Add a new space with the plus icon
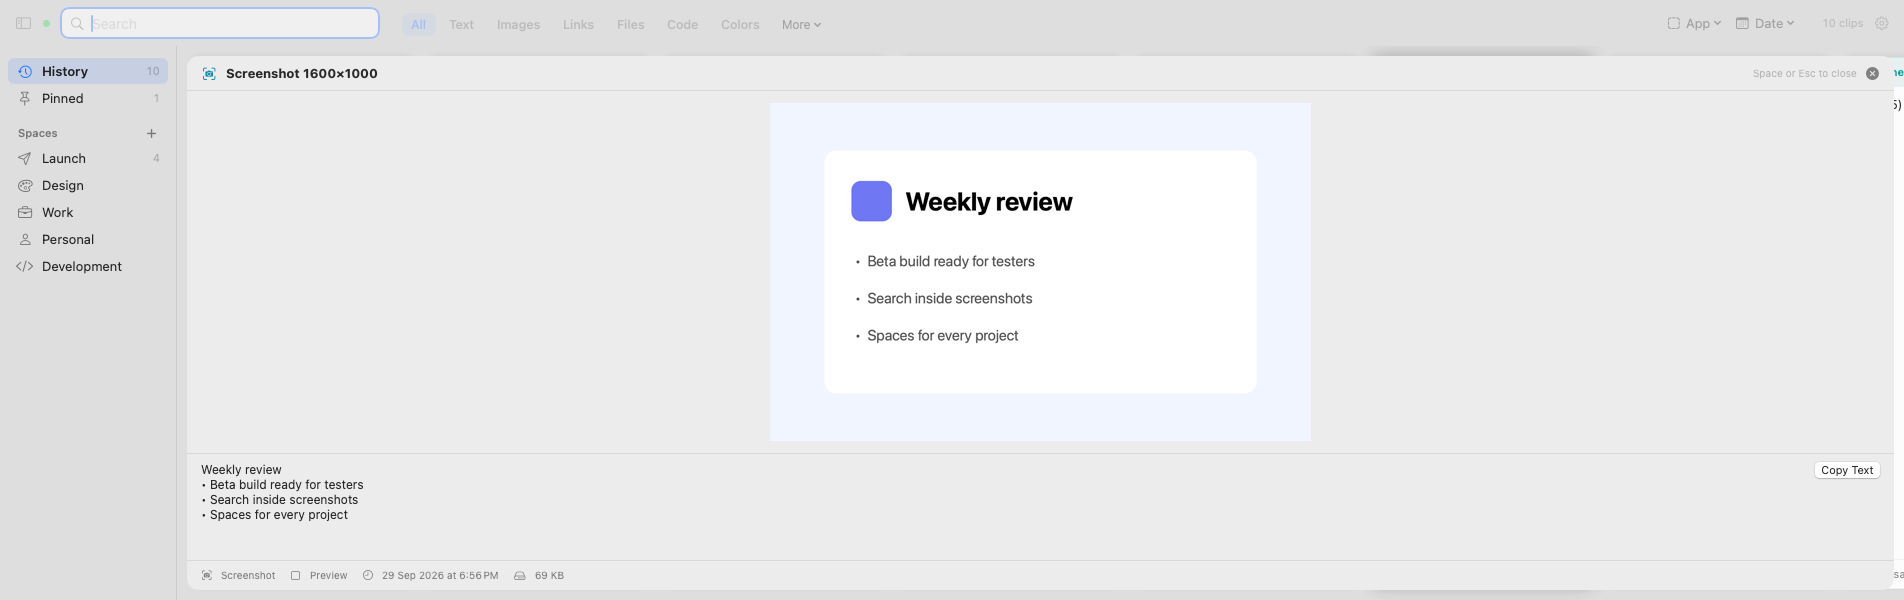The image size is (1904, 600). 152,133
